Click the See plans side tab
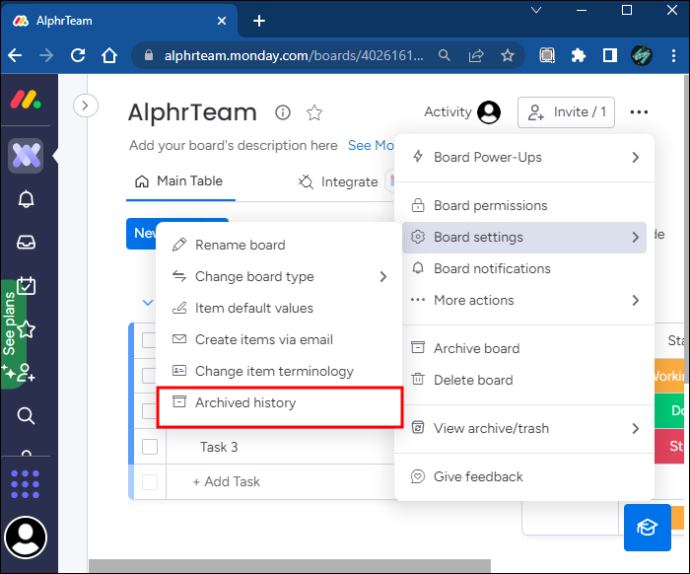 (x=11, y=334)
